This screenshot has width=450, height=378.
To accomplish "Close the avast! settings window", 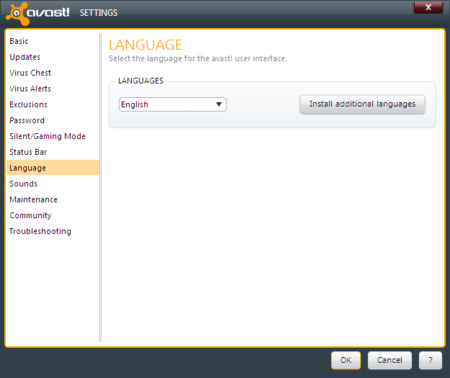I will 428,7.
